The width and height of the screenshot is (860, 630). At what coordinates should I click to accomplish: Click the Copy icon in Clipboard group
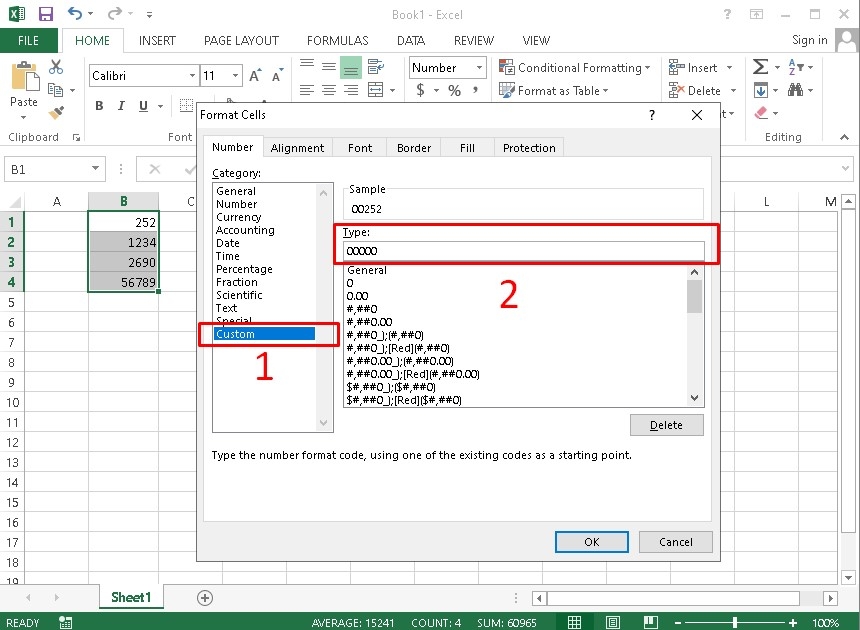click(55, 89)
